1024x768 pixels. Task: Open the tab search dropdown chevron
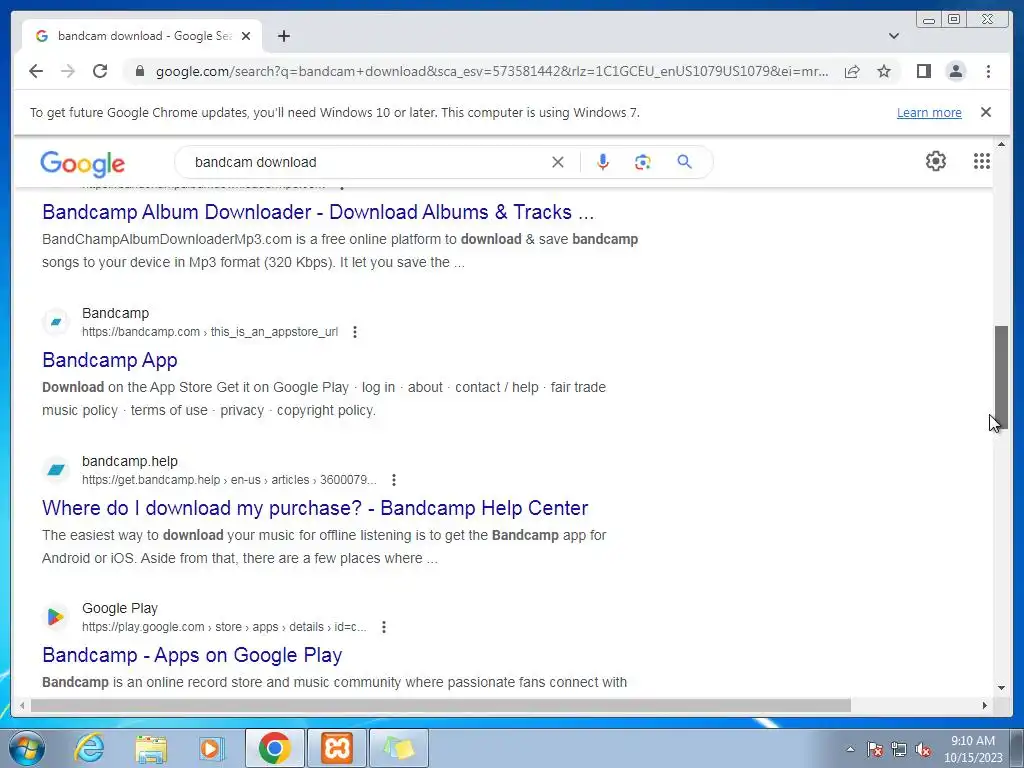[894, 36]
